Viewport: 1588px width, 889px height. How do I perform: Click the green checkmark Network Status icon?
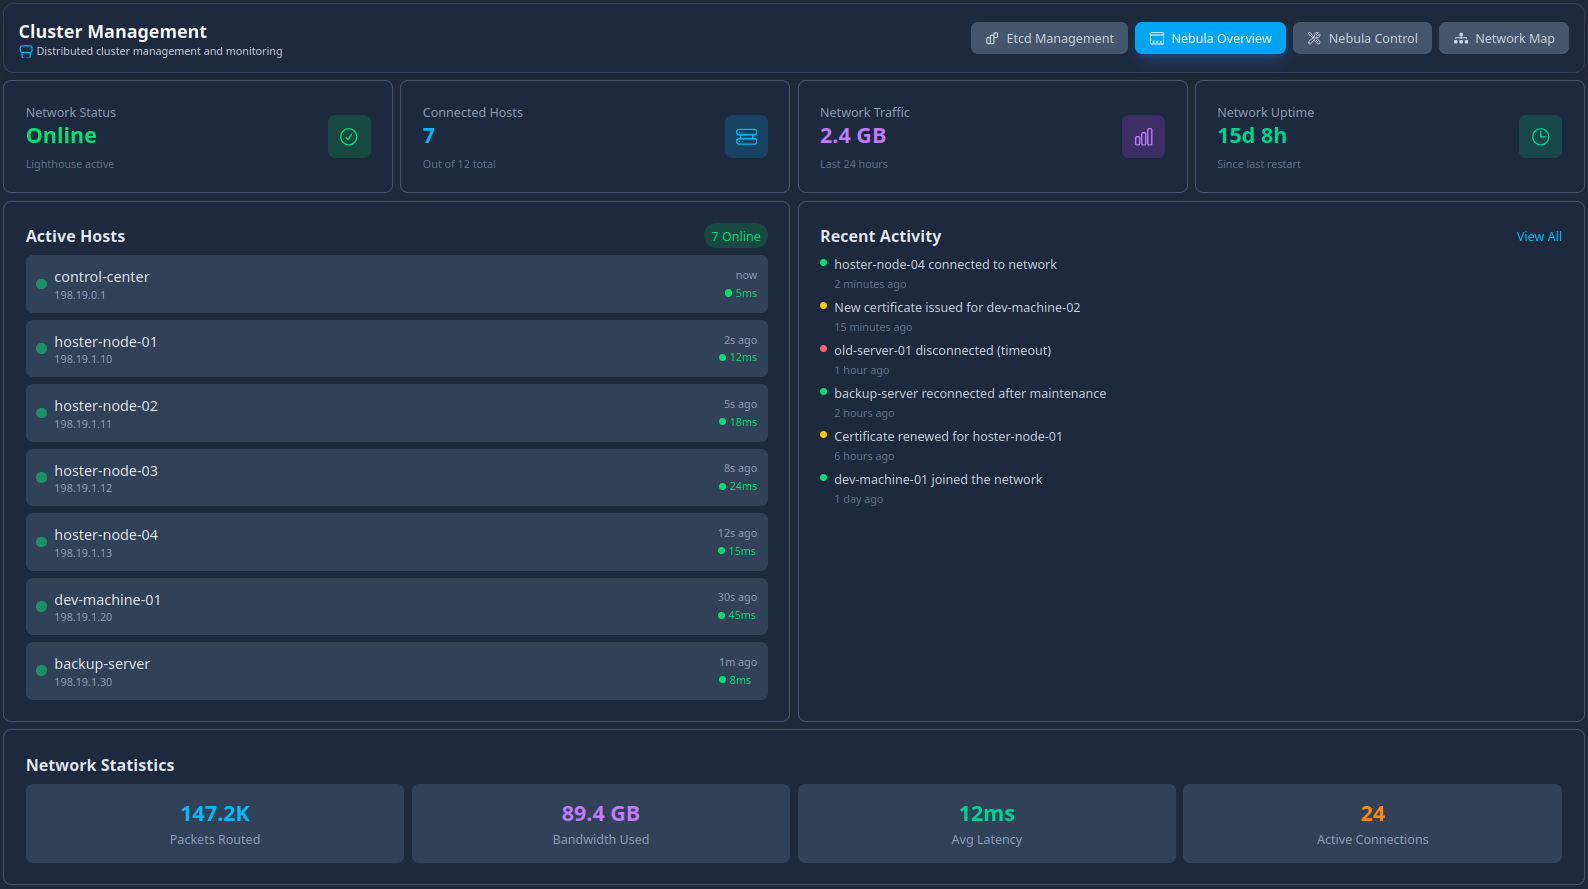click(x=349, y=137)
